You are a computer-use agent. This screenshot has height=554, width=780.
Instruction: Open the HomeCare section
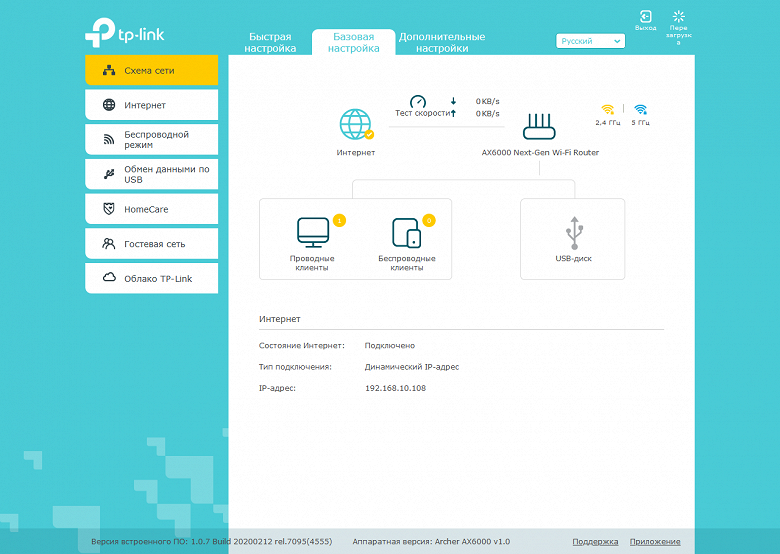152,209
